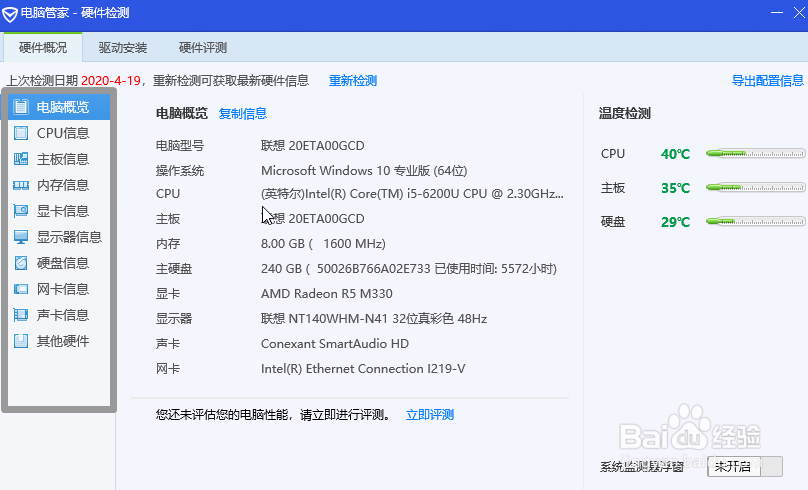Click the 内存信息 memory icon
This screenshot has width=808, height=490.
(21, 185)
